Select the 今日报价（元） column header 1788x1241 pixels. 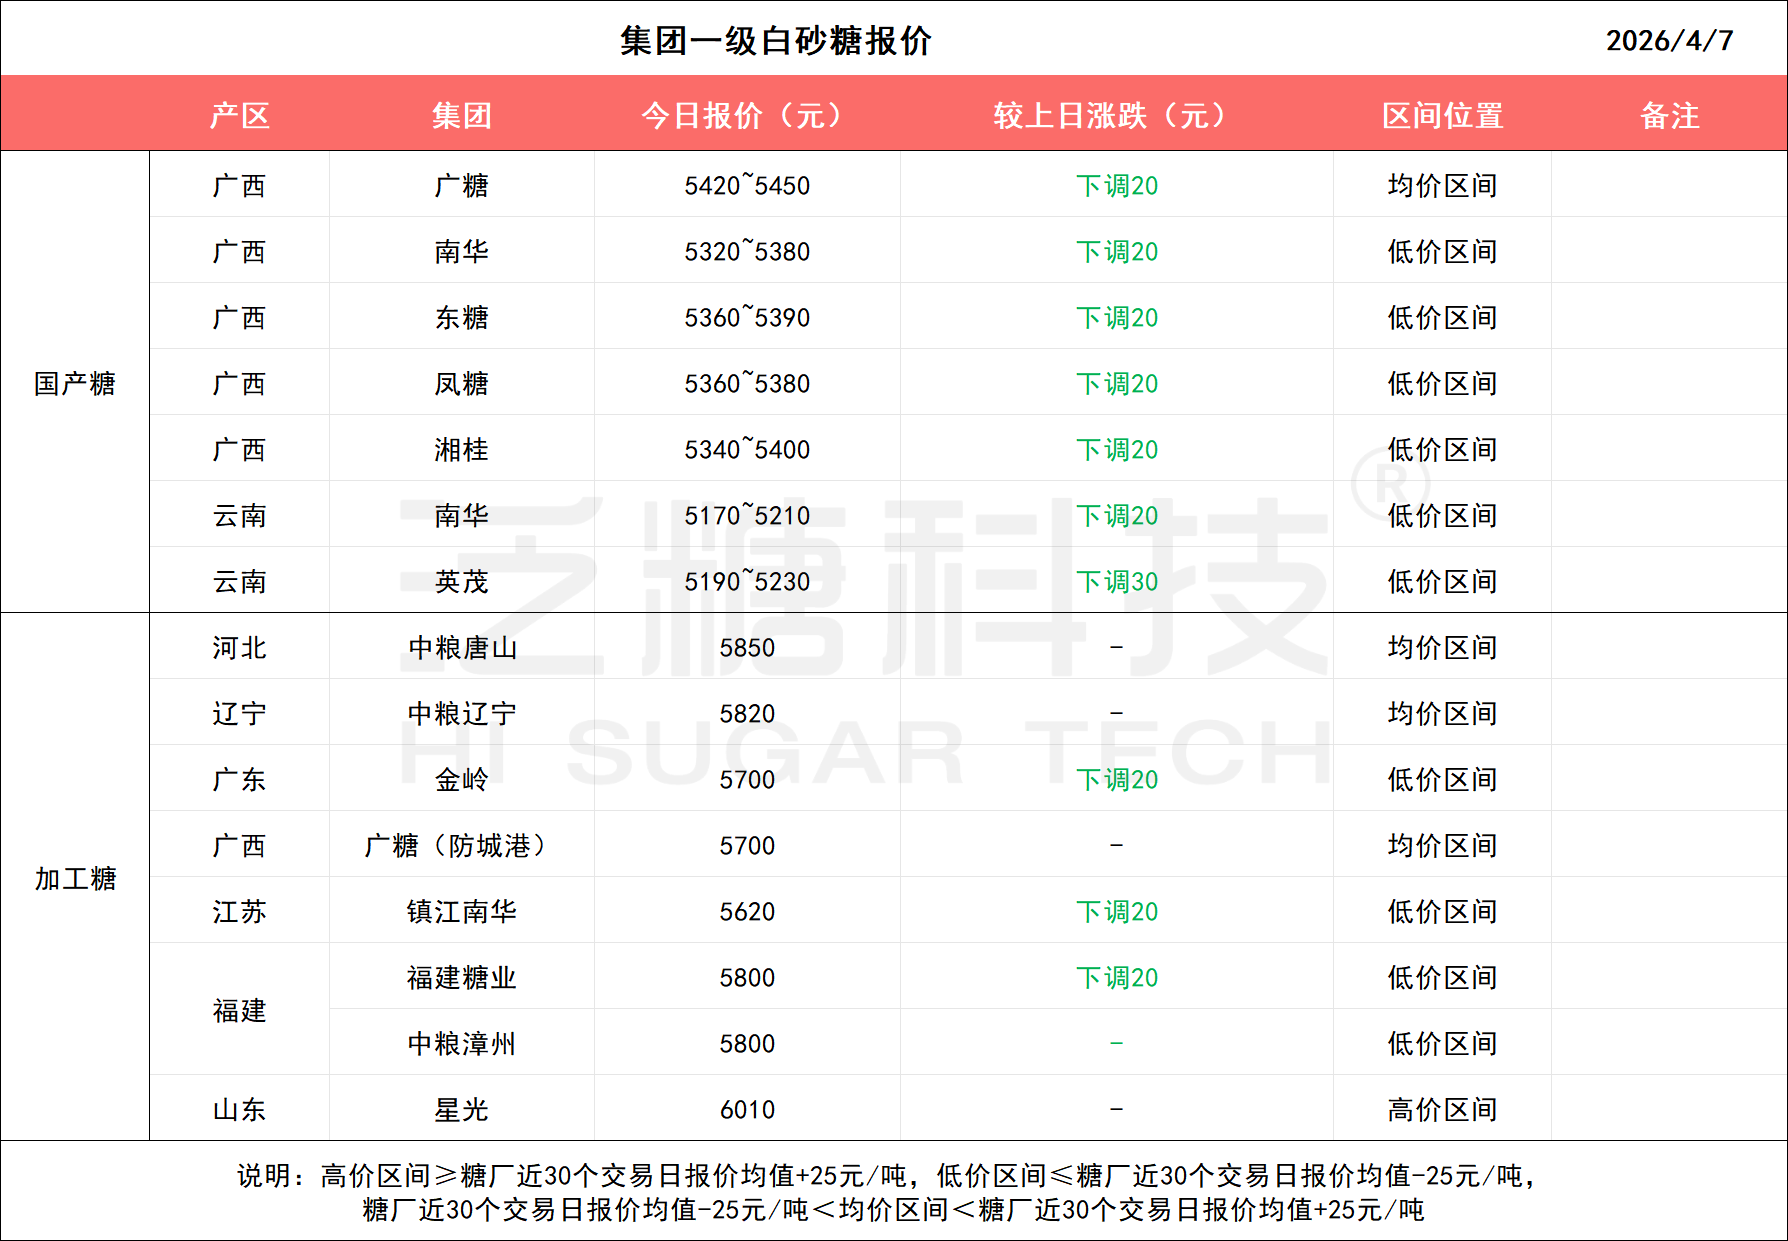(x=746, y=116)
